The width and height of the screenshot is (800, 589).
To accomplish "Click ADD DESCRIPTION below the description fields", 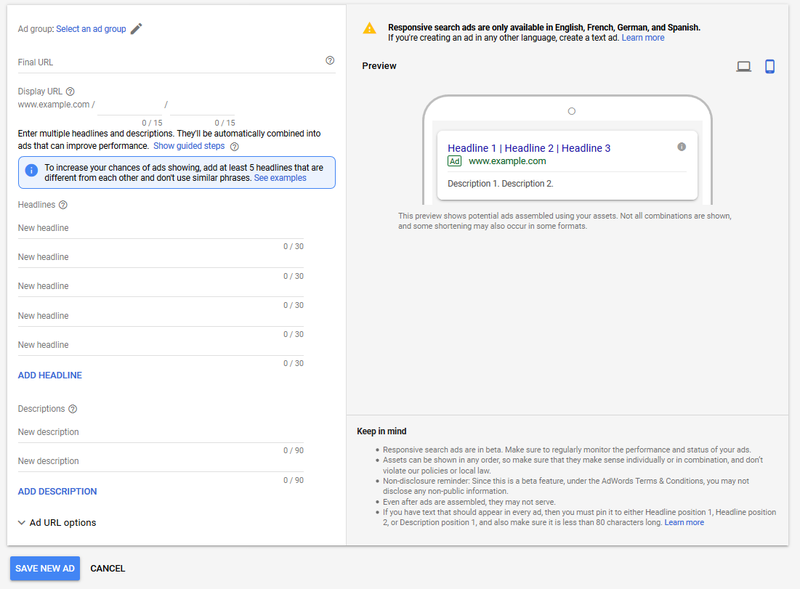I will pos(57,492).
